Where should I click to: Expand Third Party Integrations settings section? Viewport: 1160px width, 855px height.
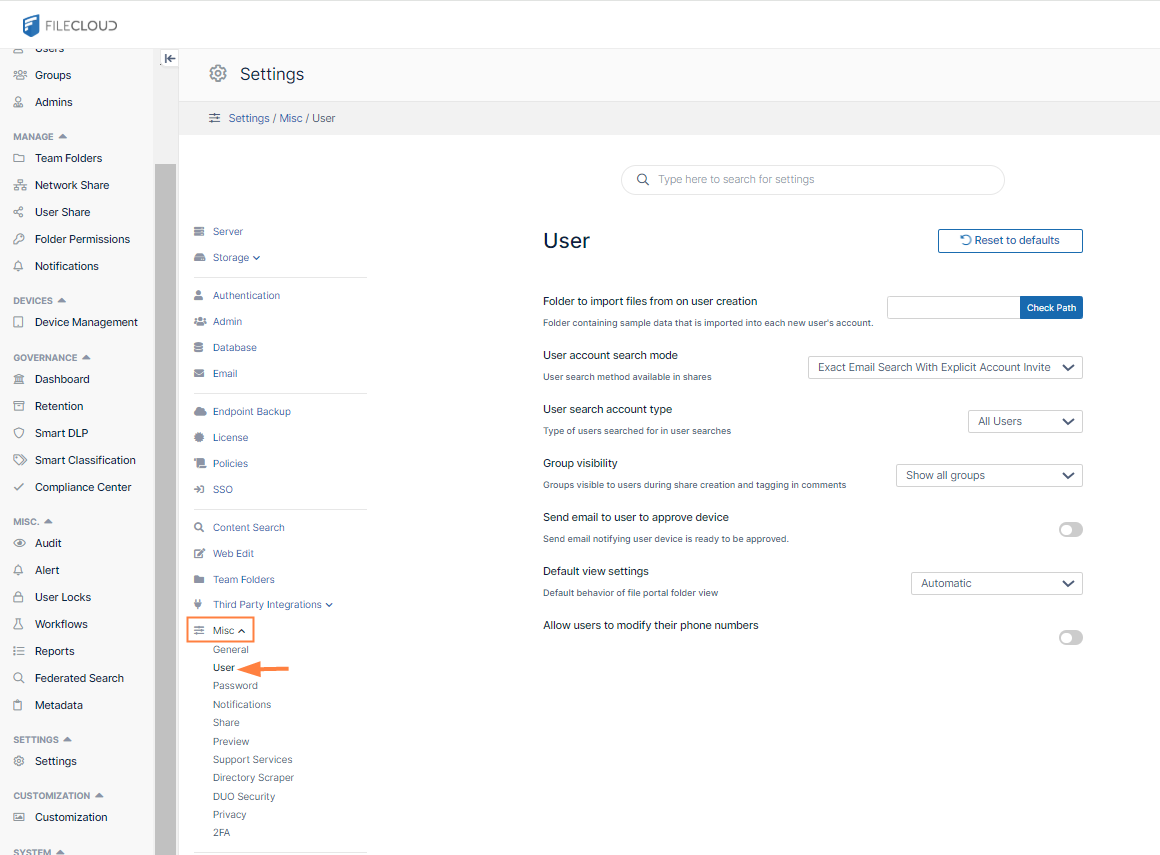[x=272, y=605]
